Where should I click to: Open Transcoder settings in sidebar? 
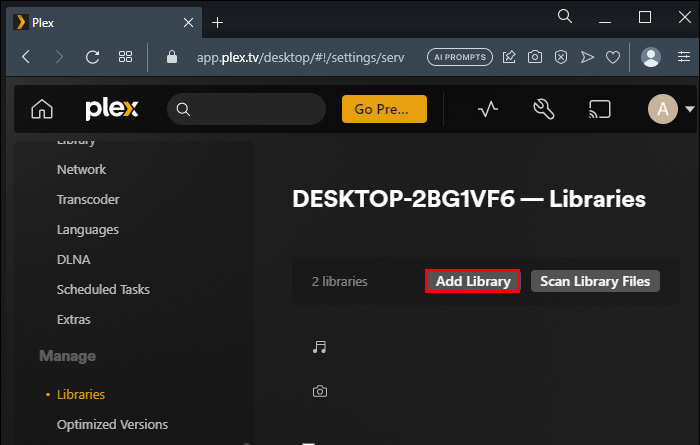(88, 200)
